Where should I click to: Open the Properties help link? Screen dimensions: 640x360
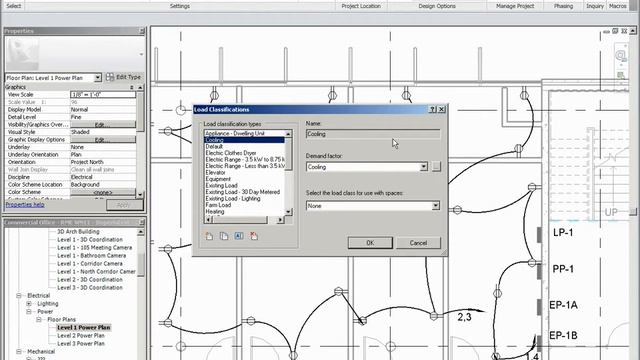coord(25,204)
